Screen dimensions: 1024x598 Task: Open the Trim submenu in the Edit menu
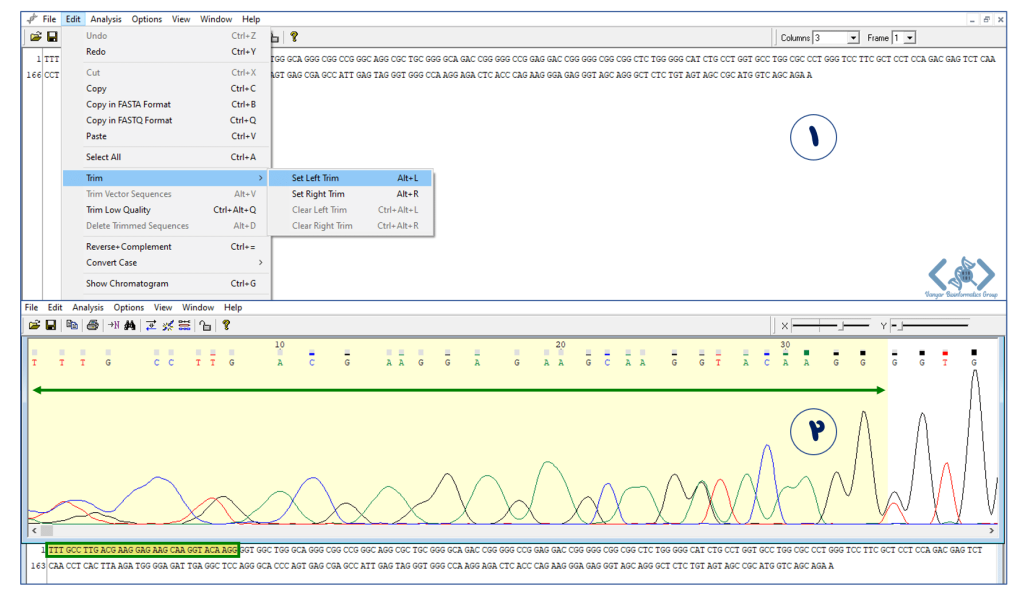166,178
